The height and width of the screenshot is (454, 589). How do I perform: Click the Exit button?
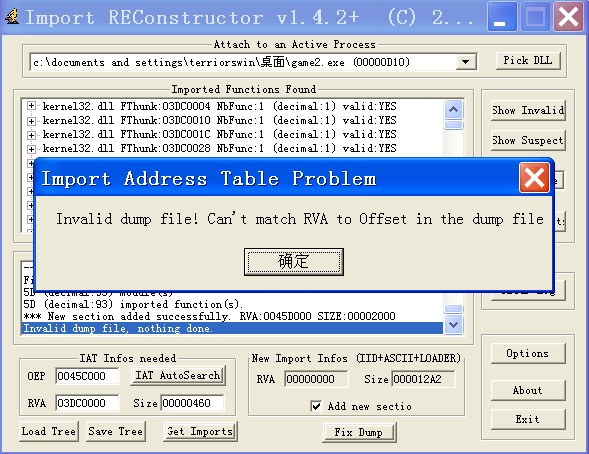point(528,419)
